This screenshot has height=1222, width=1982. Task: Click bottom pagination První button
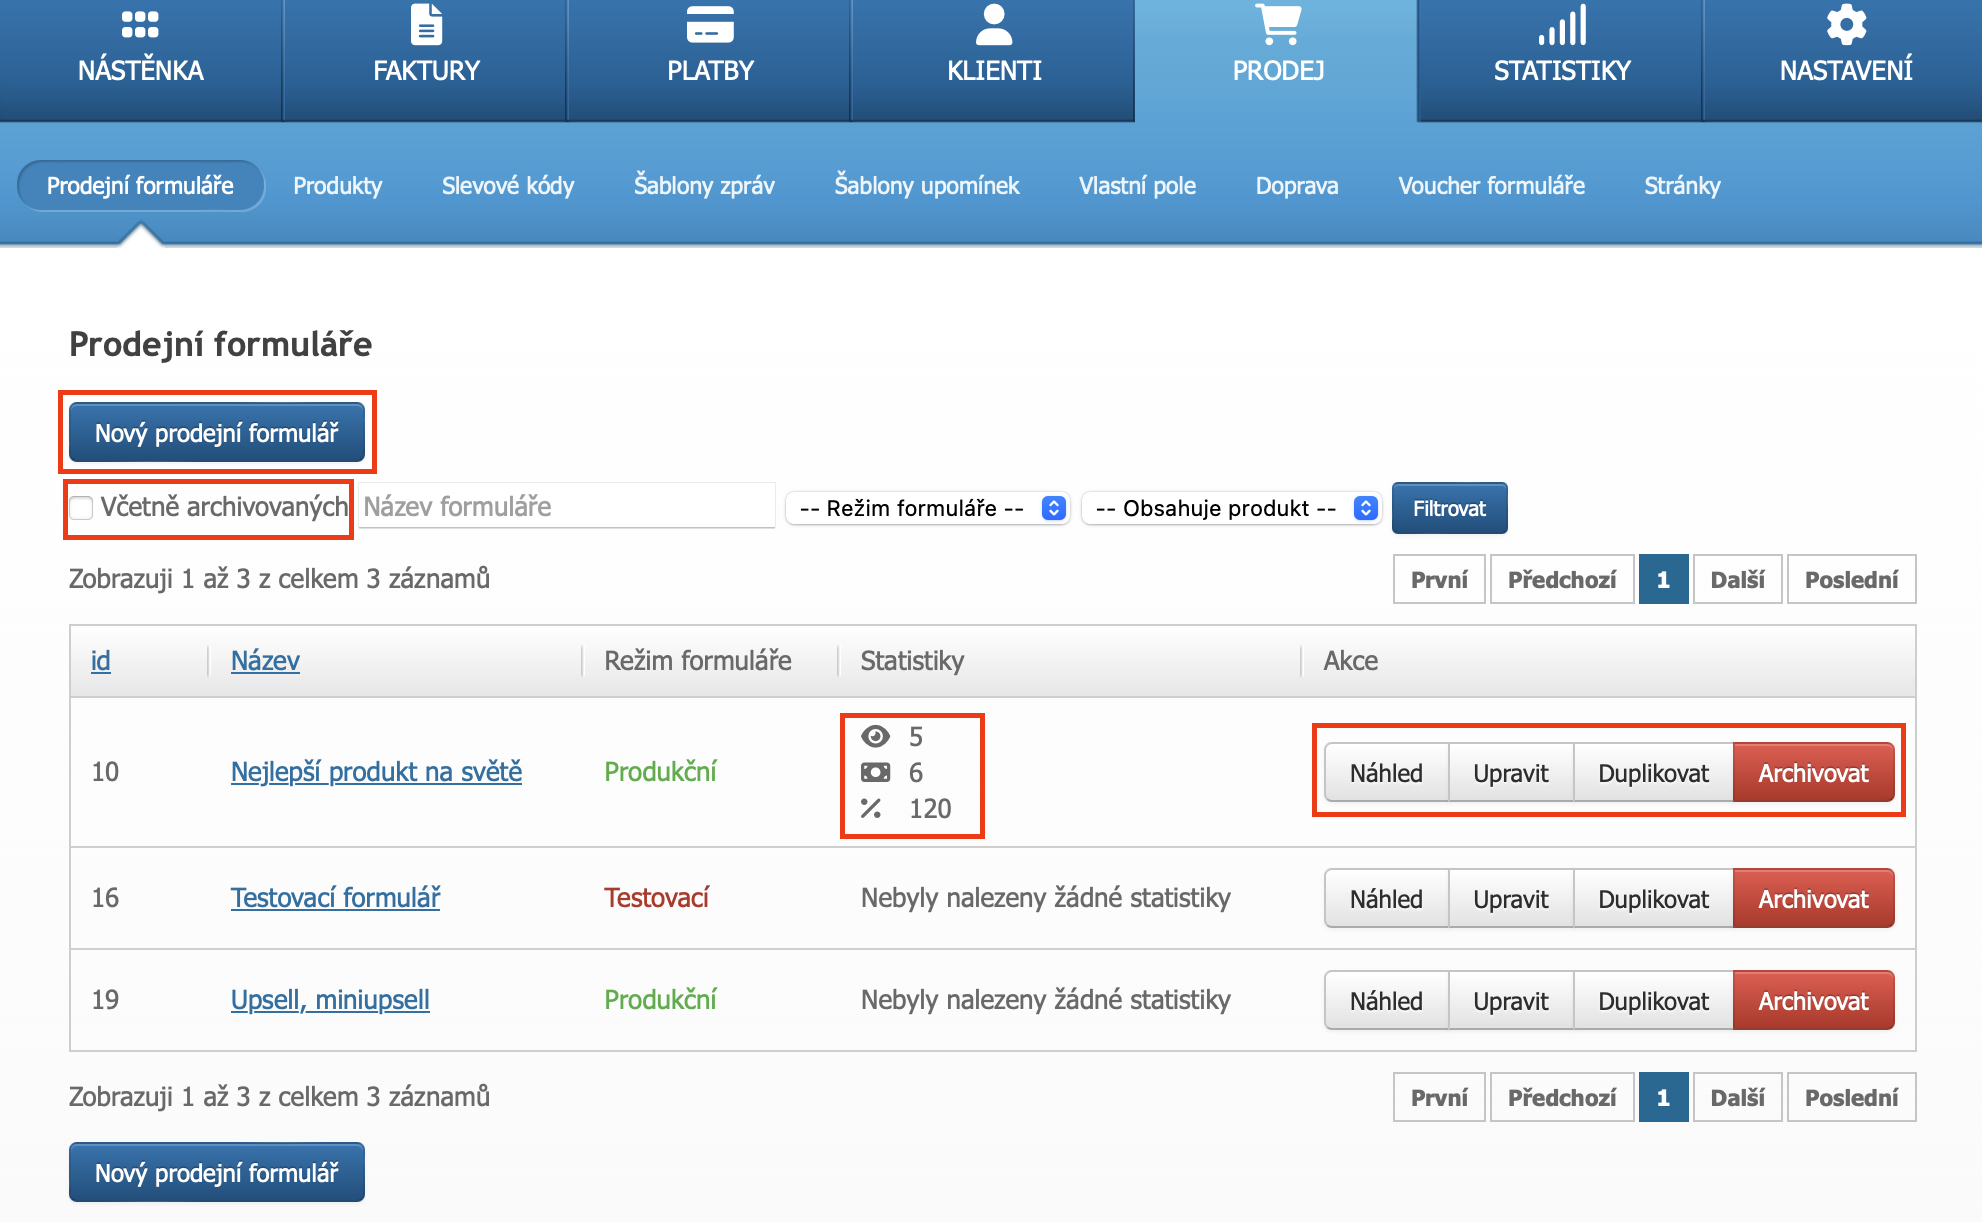point(1439,1097)
